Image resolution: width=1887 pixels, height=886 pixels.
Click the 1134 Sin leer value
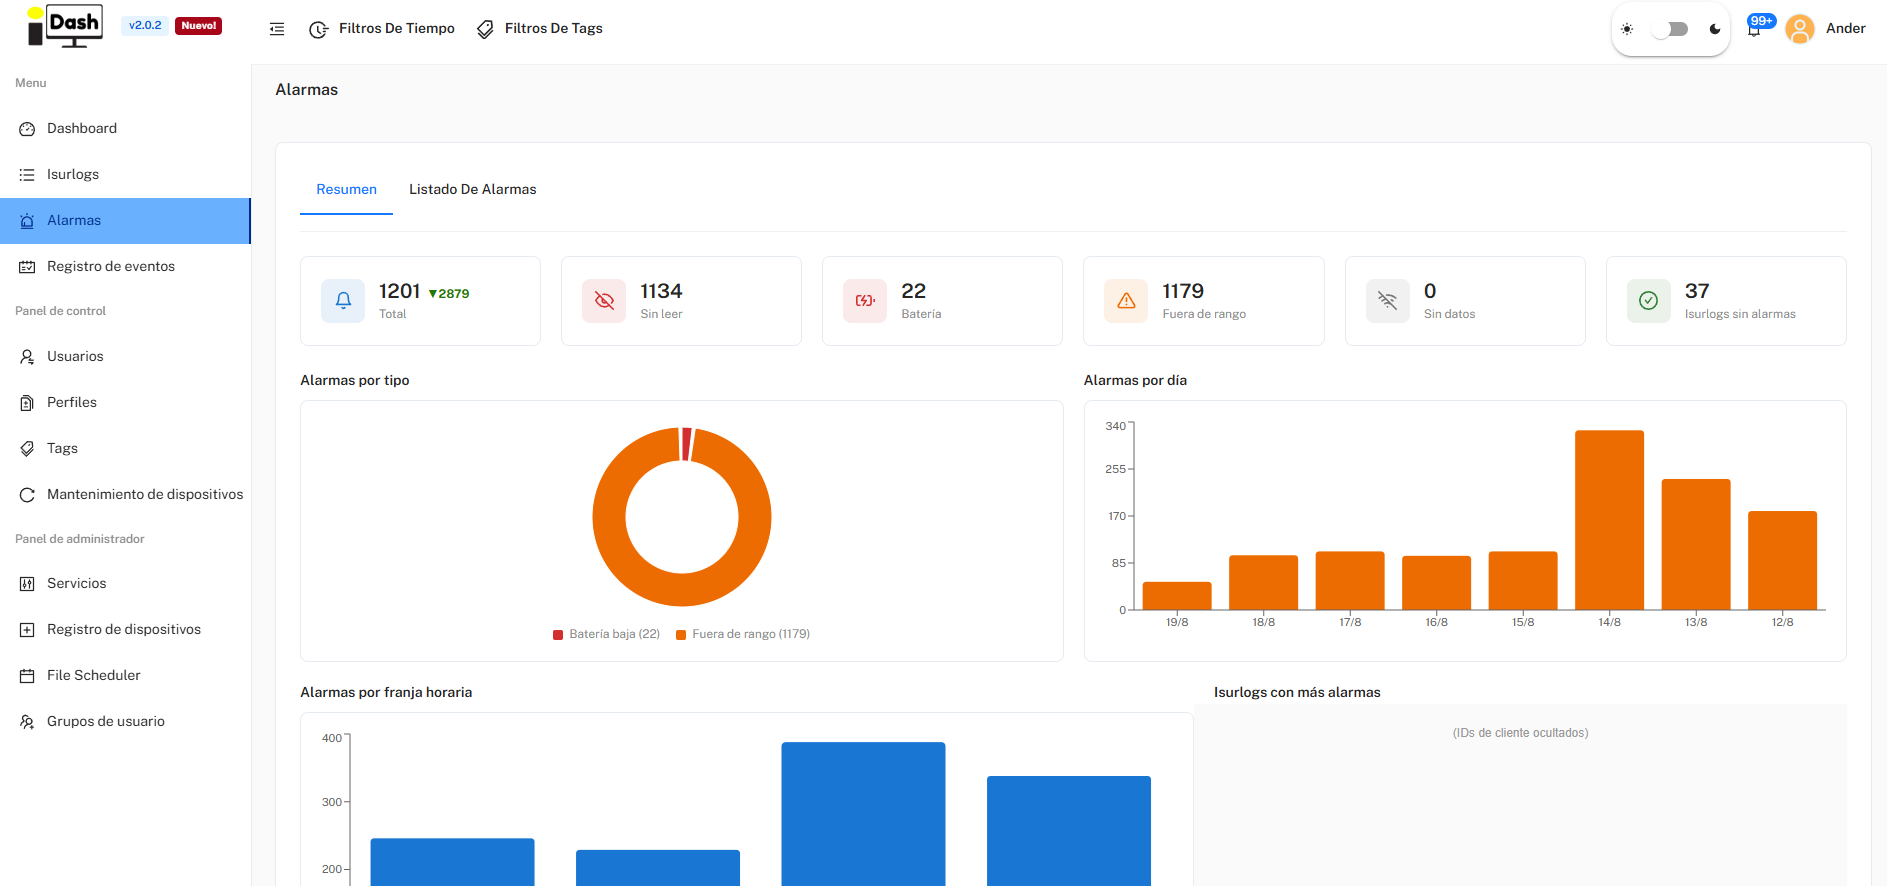pos(661,291)
